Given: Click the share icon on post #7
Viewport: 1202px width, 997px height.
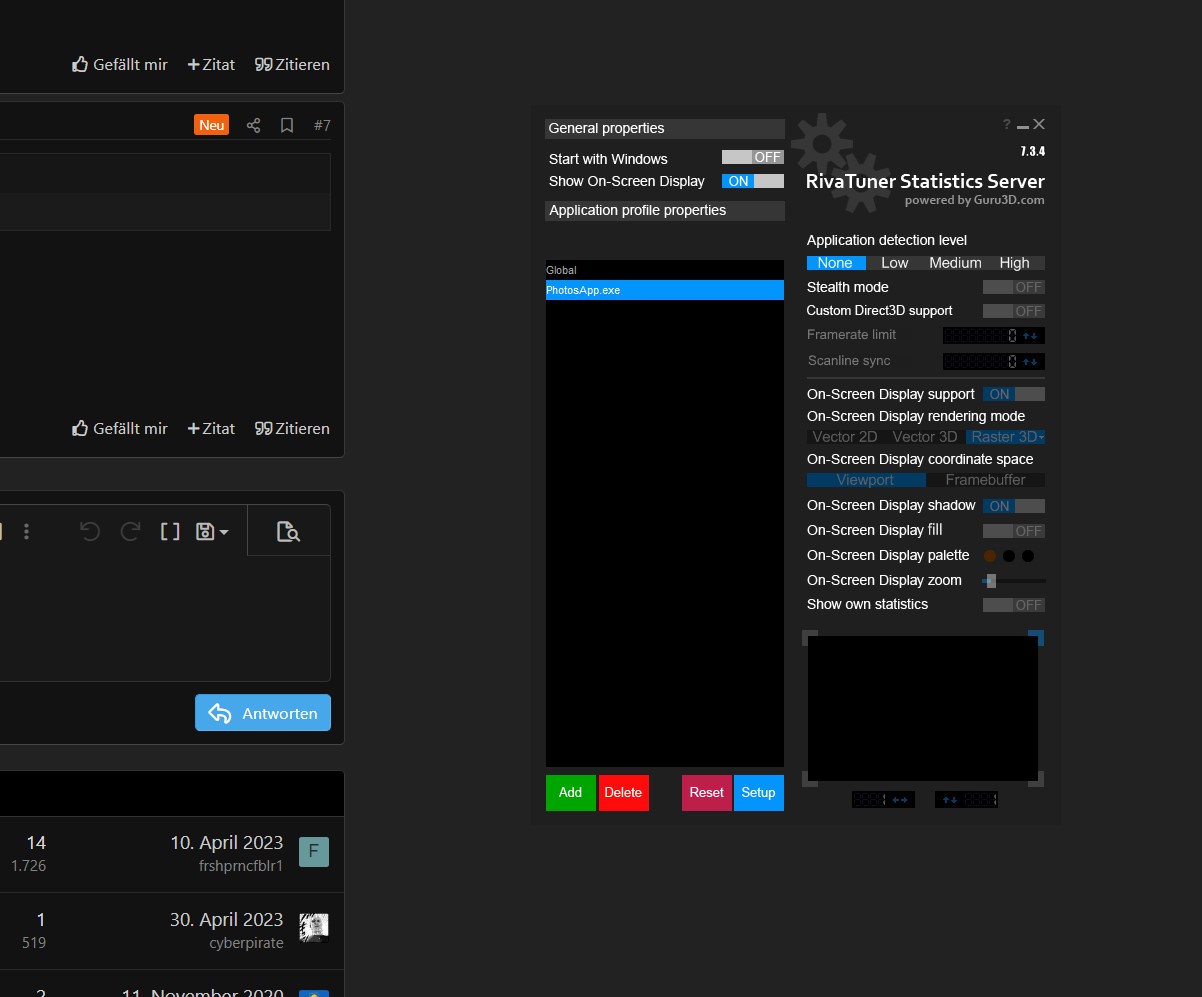Looking at the screenshot, I should pyautogui.click(x=253, y=125).
